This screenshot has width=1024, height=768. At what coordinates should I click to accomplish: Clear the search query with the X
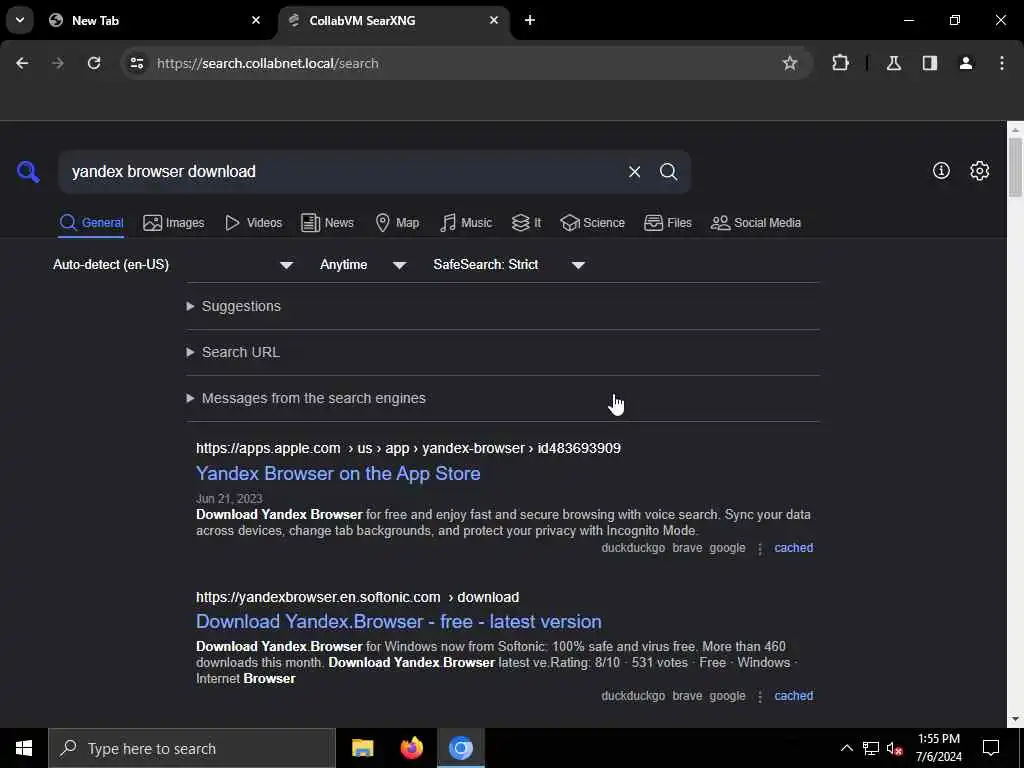point(634,172)
